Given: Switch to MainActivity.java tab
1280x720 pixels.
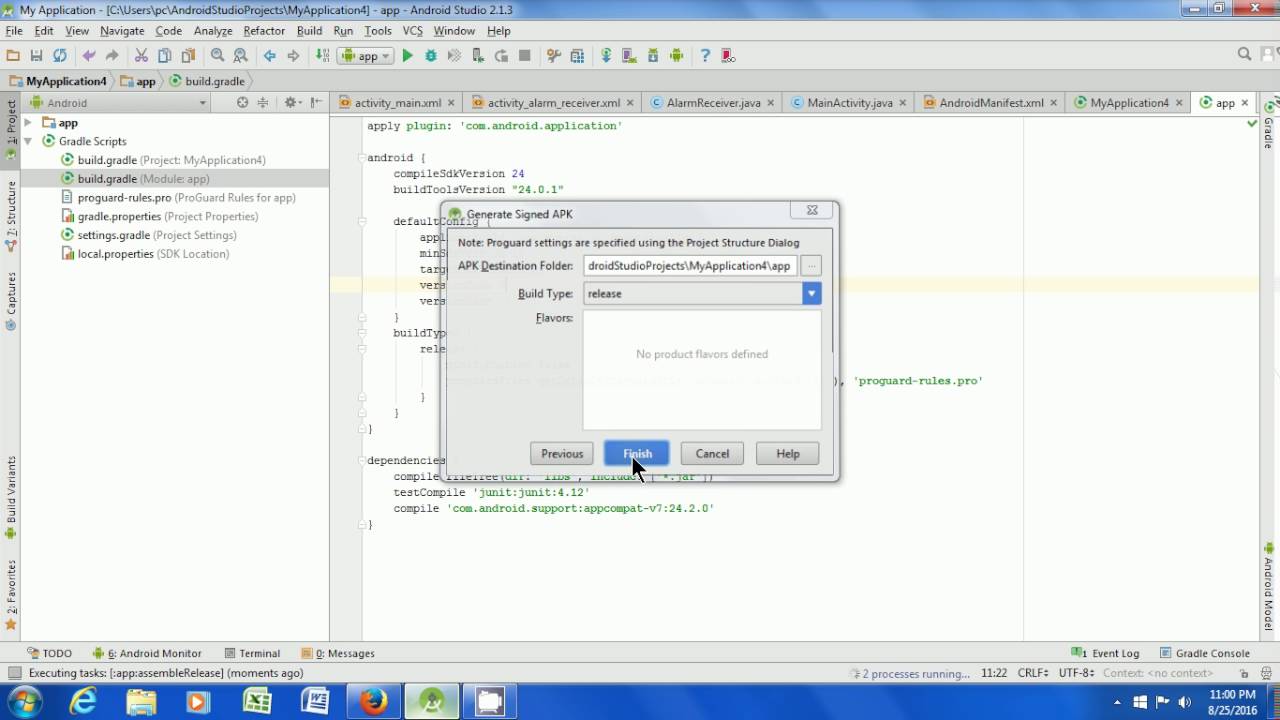Looking at the screenshot, I should (x=849, y=103).
